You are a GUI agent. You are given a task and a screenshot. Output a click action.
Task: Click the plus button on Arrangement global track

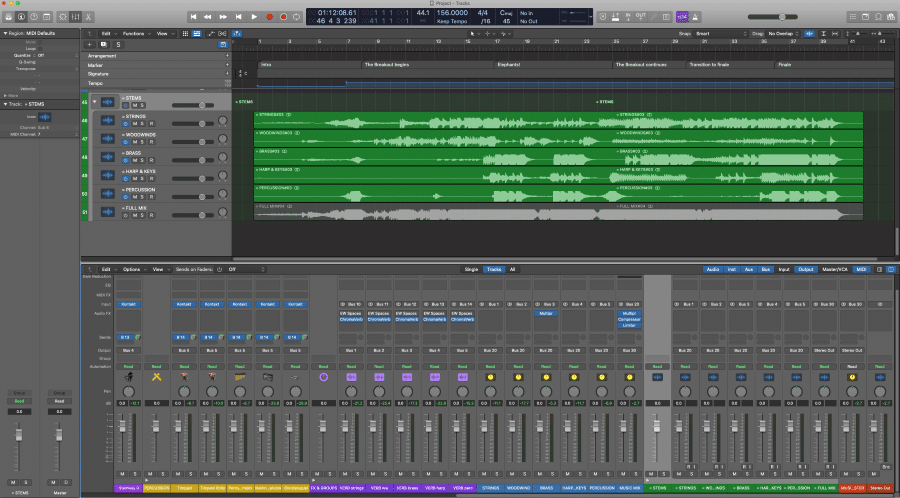tap(228, 56)
